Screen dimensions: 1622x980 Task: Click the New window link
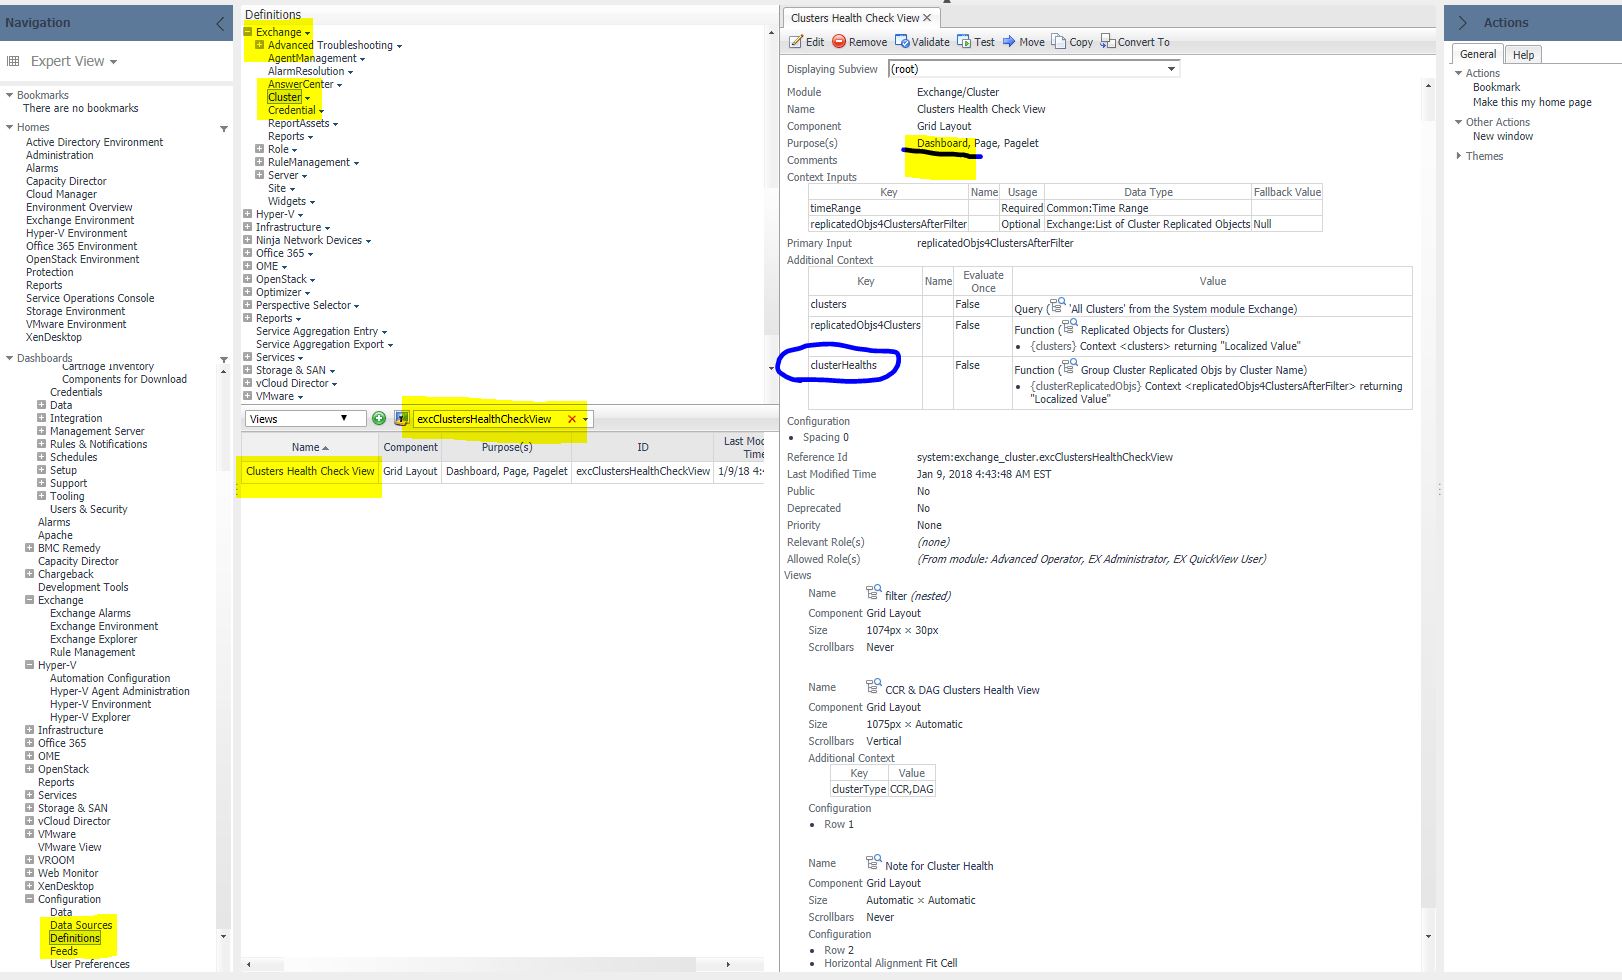(1502, 136)
